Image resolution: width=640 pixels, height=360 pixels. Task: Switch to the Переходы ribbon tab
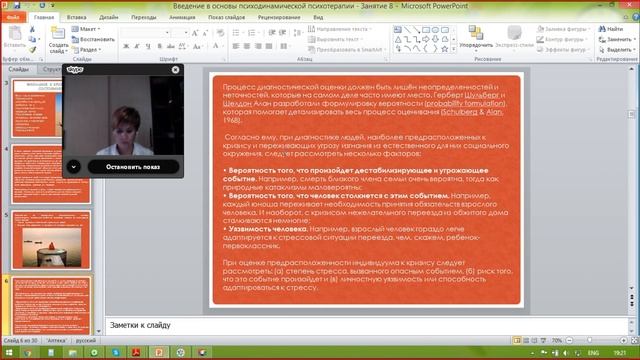(144, 17)
